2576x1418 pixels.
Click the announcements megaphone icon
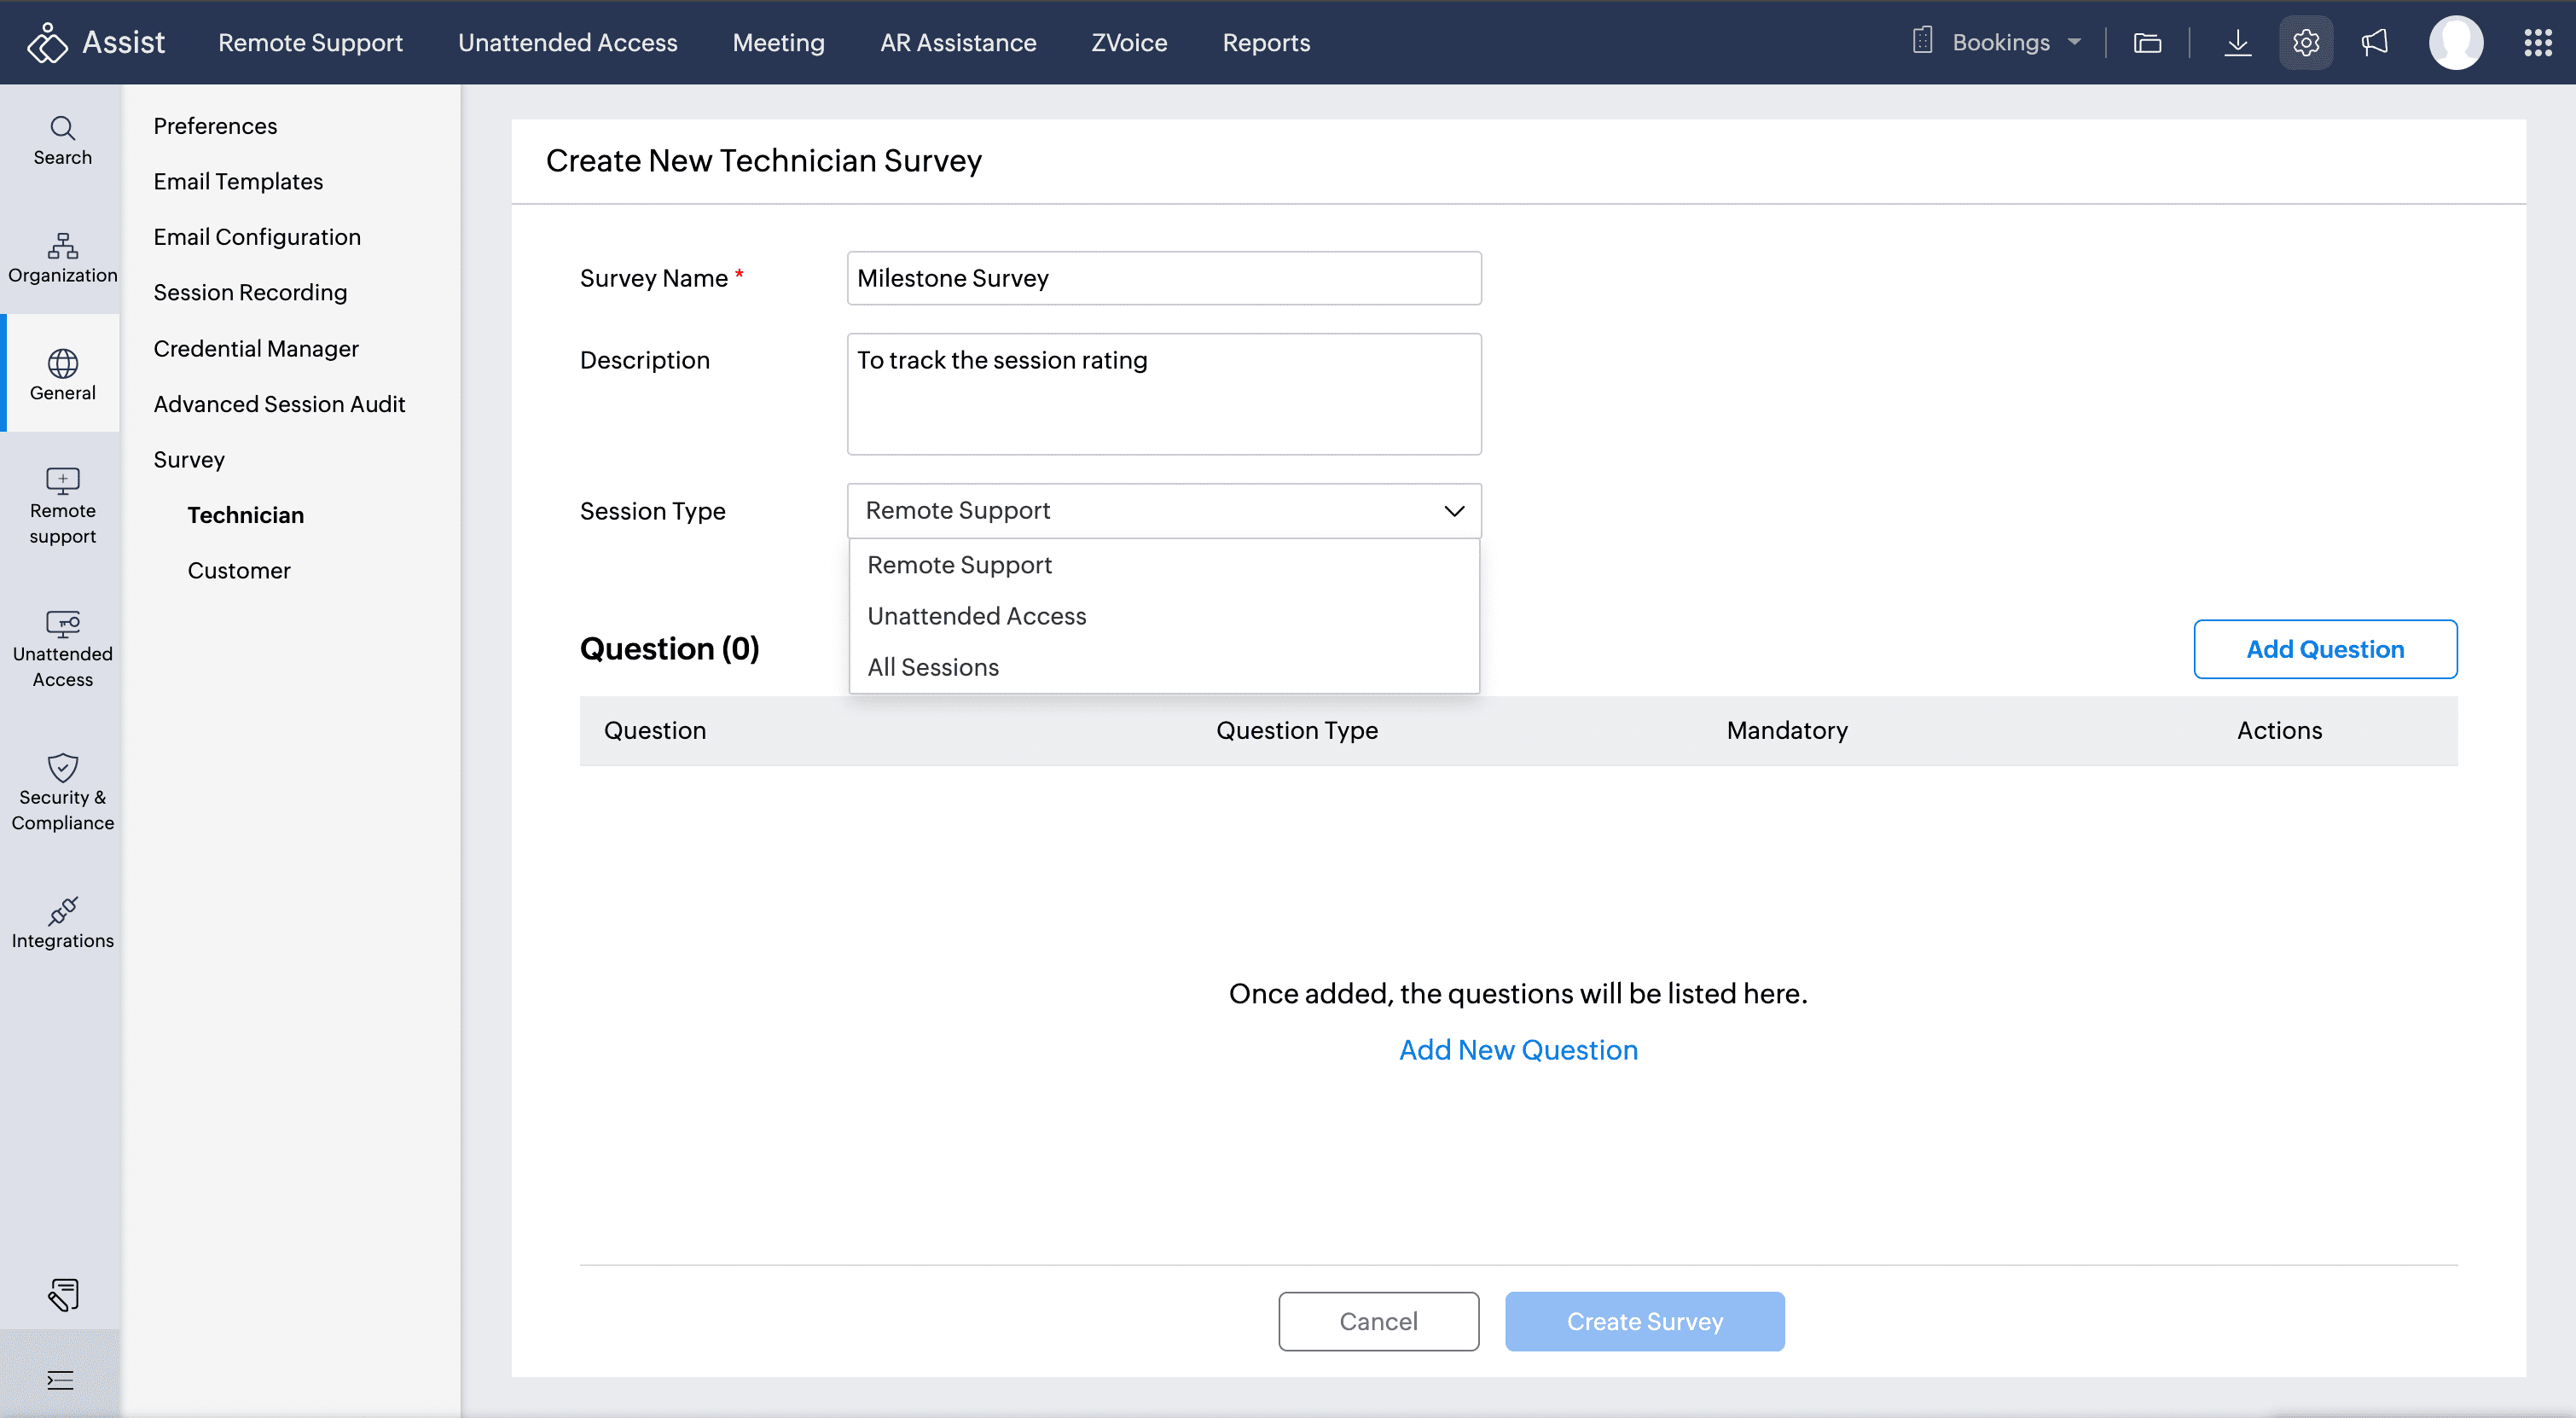2374,42
